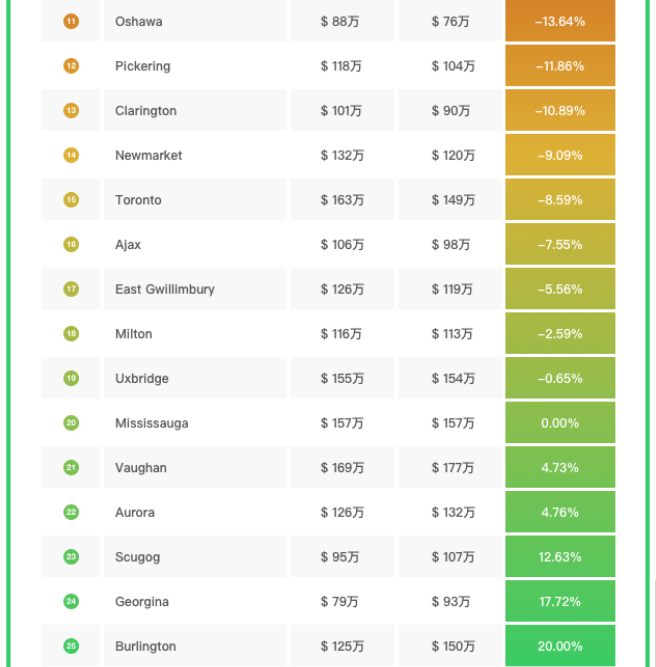The width and height of the screenshot is (656, 667).
Task: Click rank badge number 13 beside Clarington
Action: tap(71, 111)
